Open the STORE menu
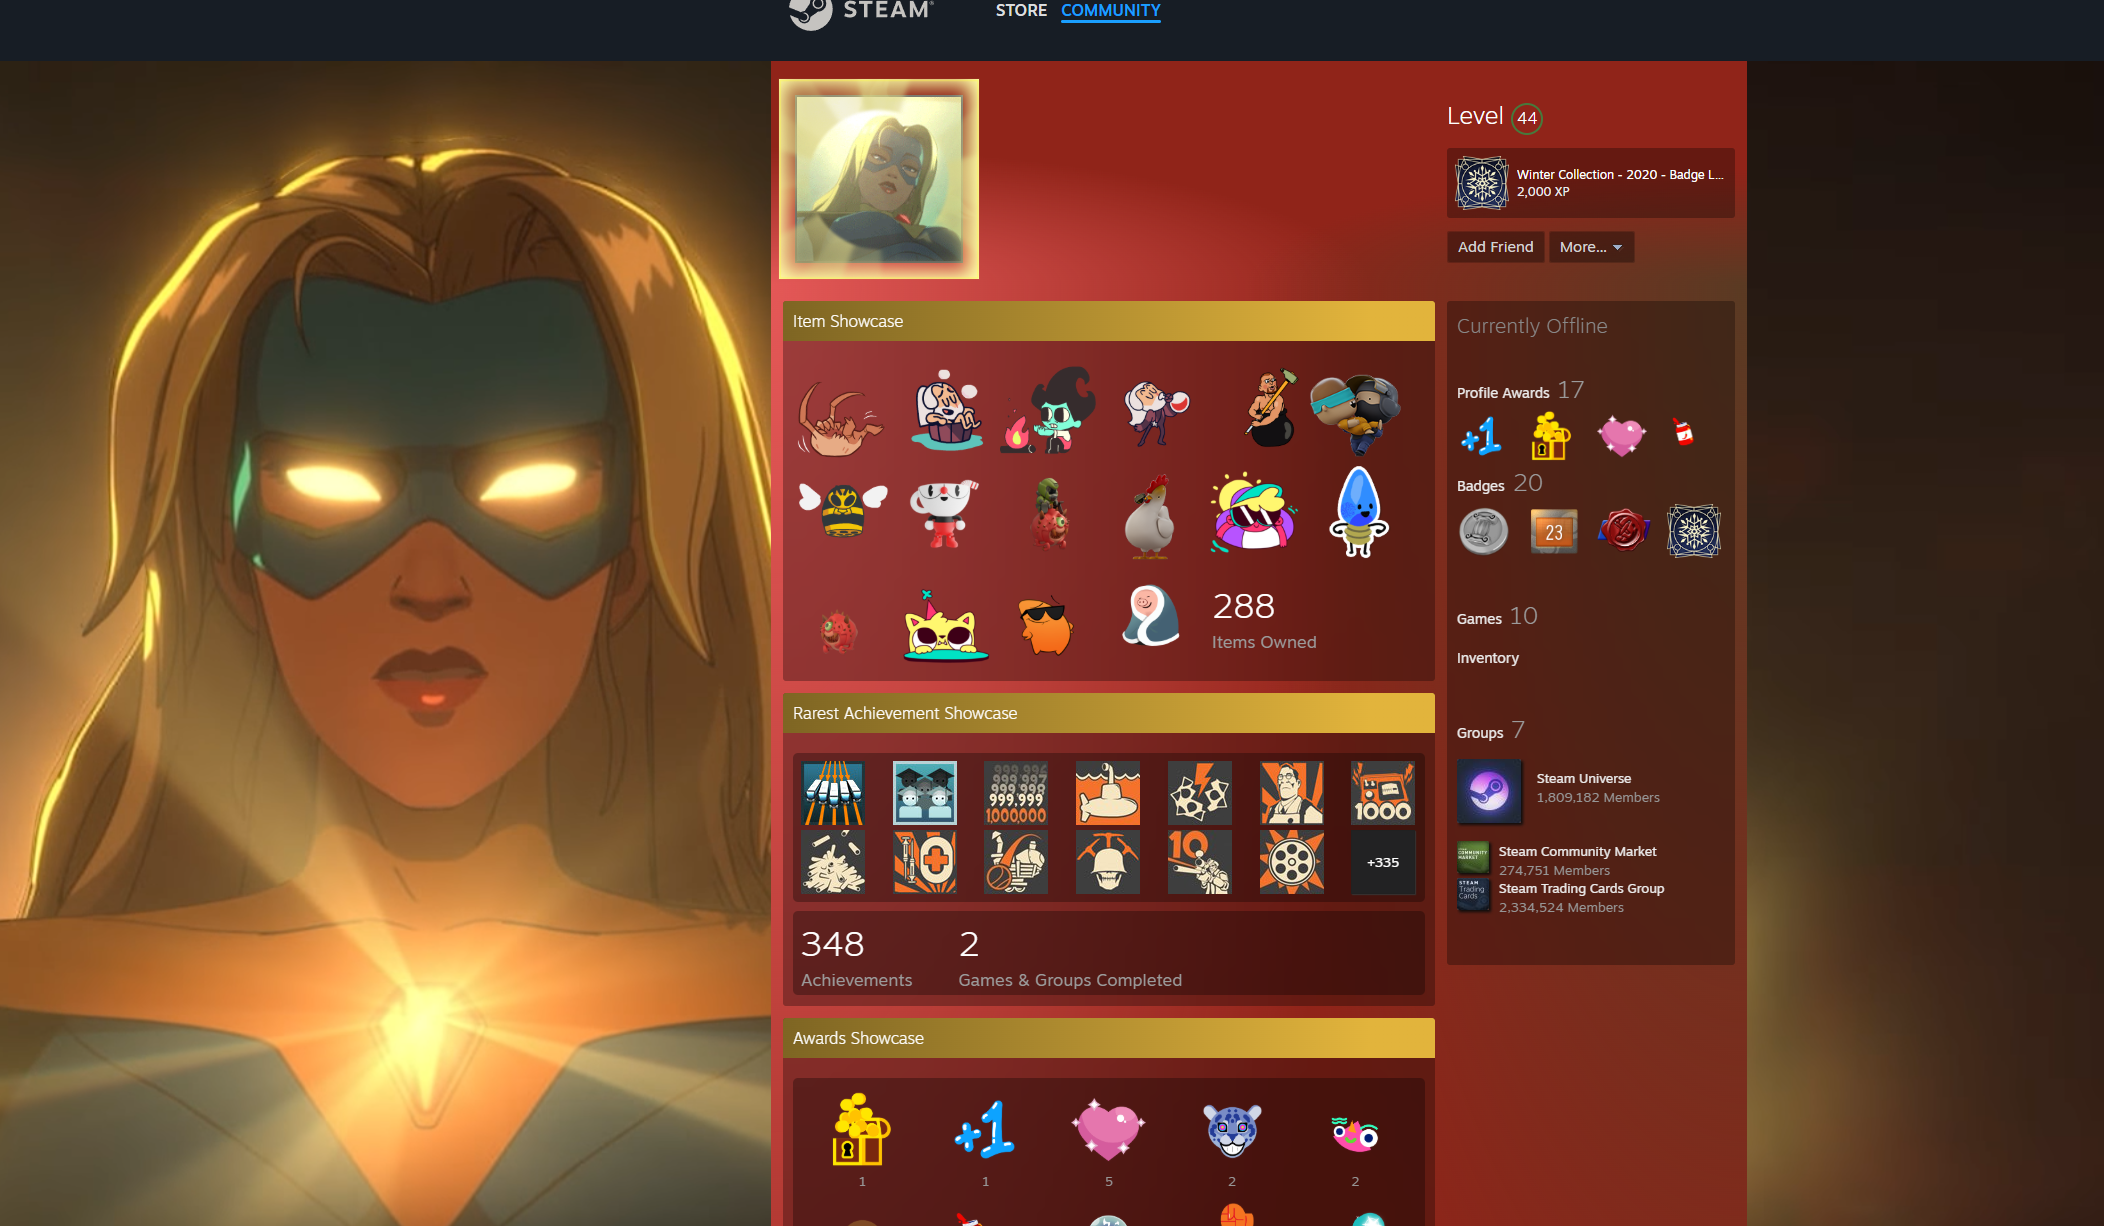Screen dimensions: 2104x1226 [1021, 10]
